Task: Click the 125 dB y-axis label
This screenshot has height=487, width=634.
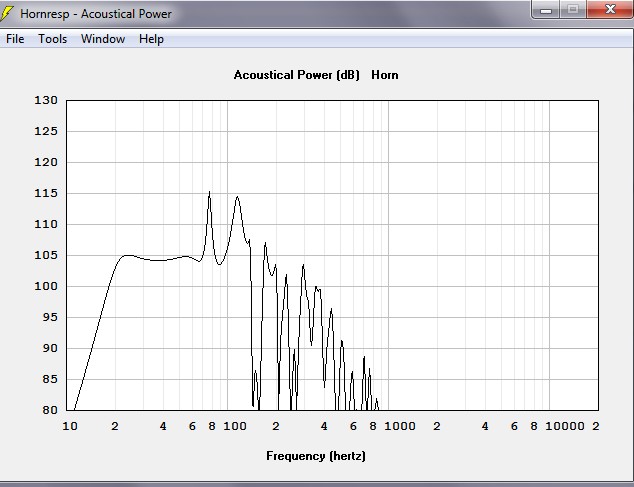Action: (x=46, y=131)
